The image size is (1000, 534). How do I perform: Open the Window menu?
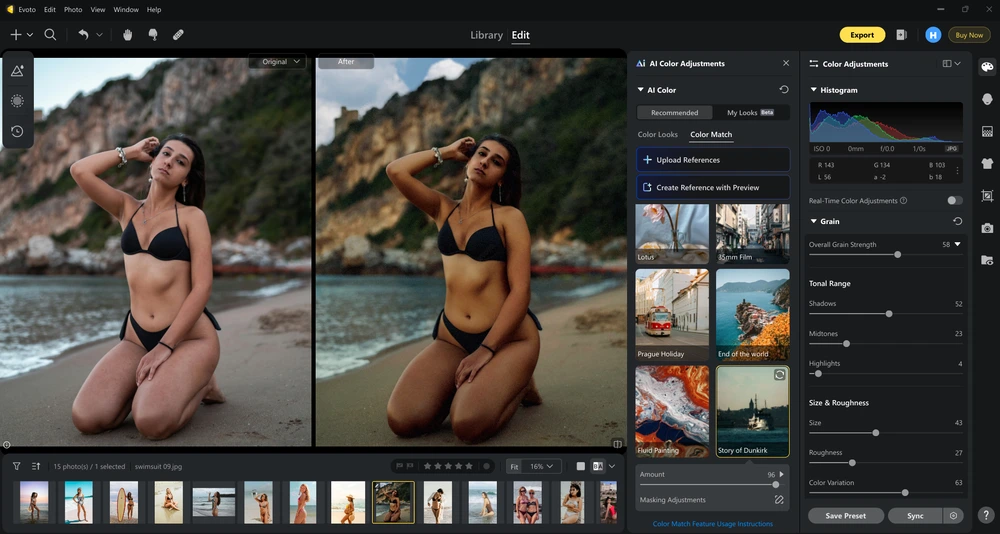pyautogui.click(x=126, y=10)
